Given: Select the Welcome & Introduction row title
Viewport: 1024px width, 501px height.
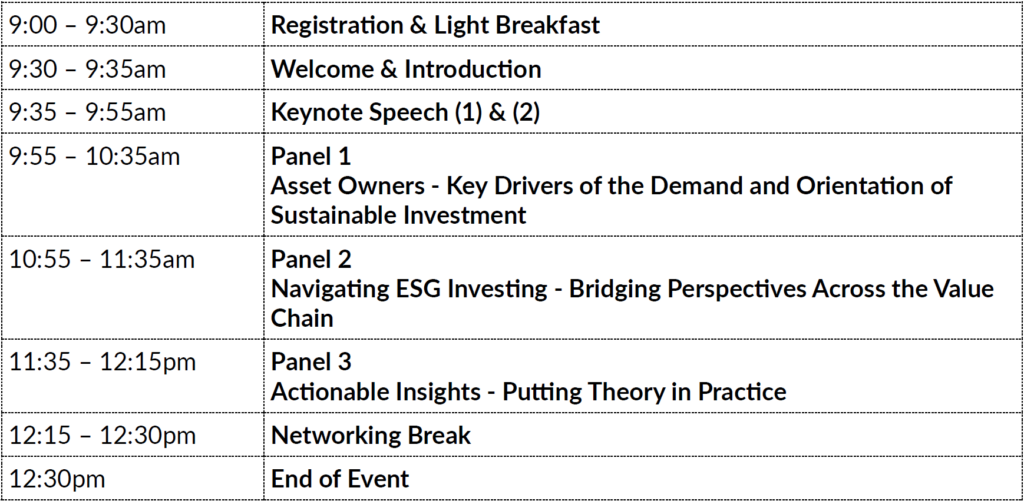Looking at the screenshot, I should pyautogui.click(x=406, y=70).
